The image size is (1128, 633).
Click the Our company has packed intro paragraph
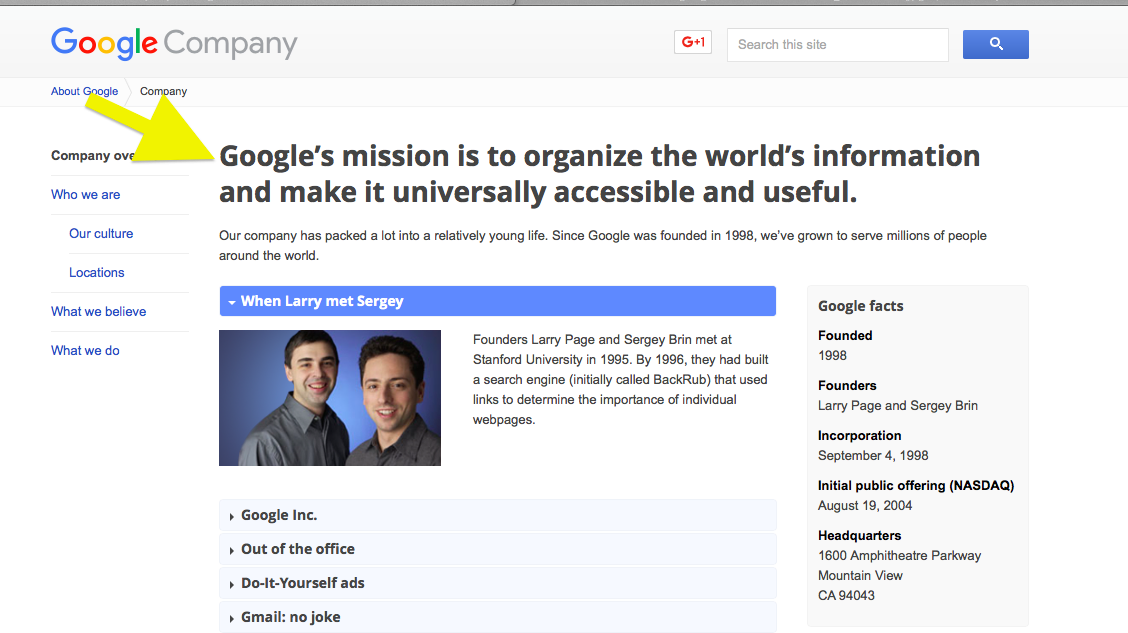[x=603, y=245]
